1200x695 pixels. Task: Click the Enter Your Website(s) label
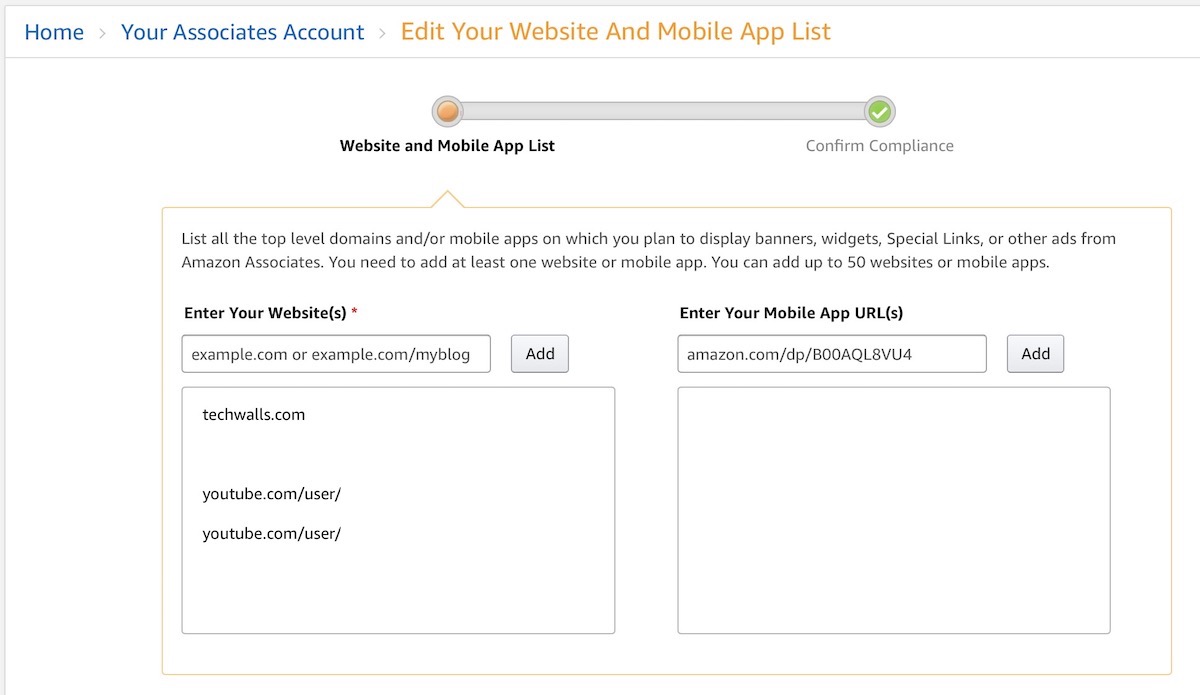[x=265, y=313]
